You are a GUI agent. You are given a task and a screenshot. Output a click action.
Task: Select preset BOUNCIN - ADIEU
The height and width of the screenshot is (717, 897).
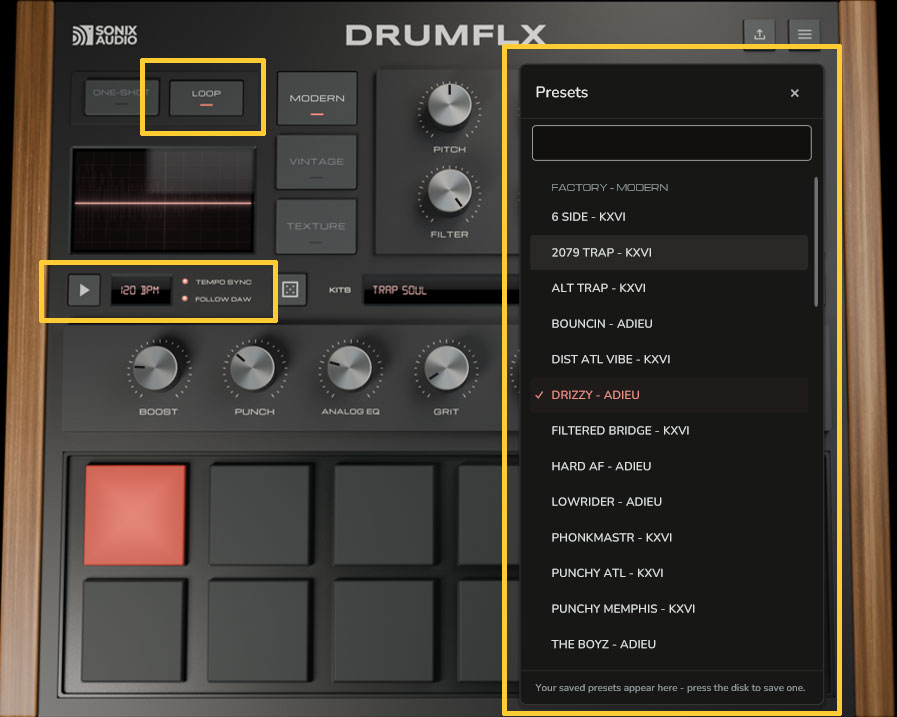click(x=669, y=324)
